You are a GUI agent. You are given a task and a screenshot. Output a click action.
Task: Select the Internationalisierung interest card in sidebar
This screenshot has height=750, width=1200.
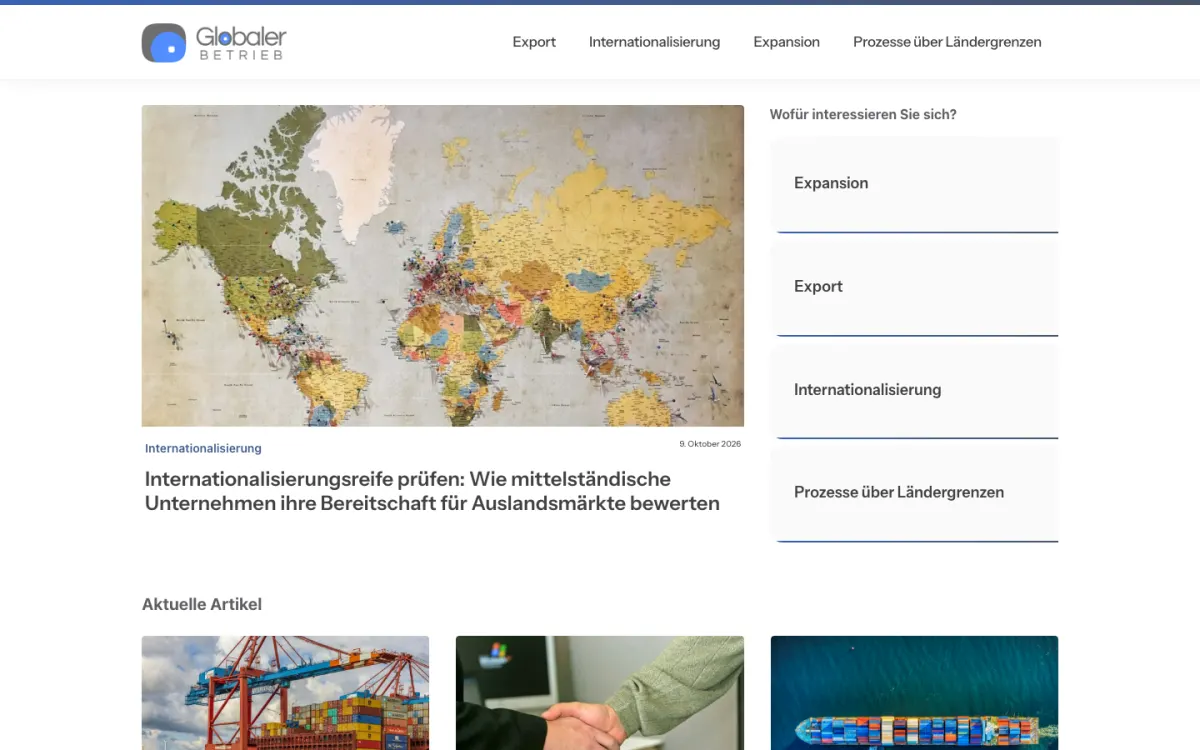(x=914, y=391)
